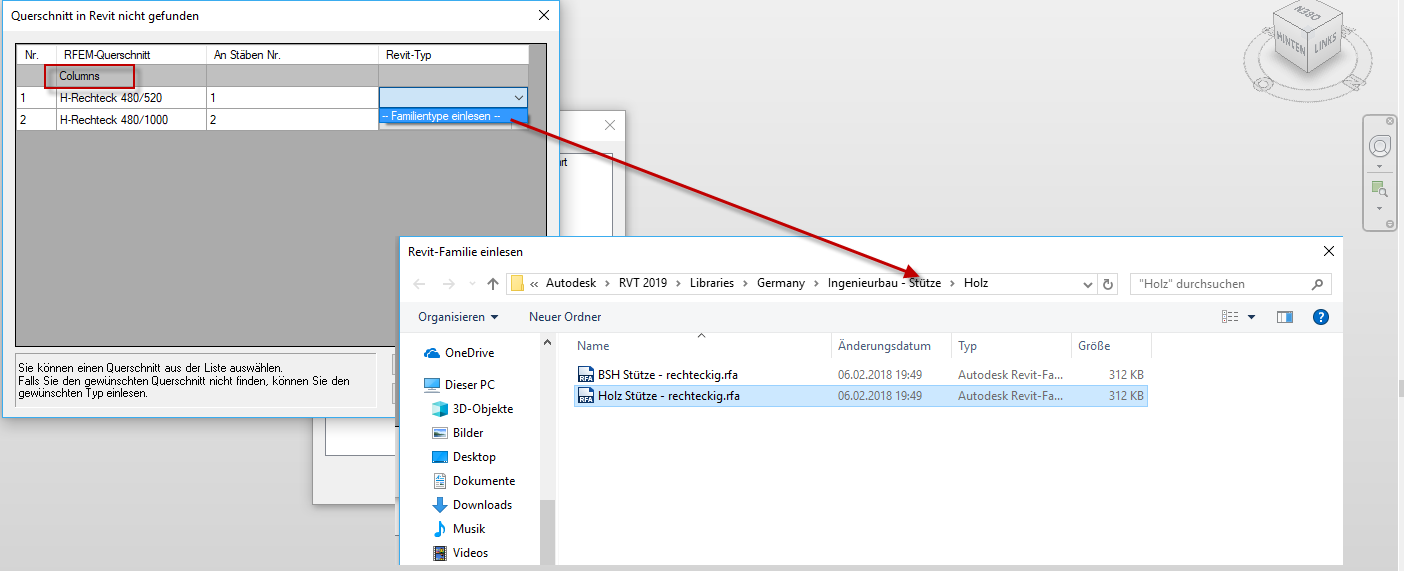Image resolution: width=1404 pixels, height=571 pixels.
Task: Select the Holz Stütze - rechteckig.rfa file
Action: tap(860, 396)
